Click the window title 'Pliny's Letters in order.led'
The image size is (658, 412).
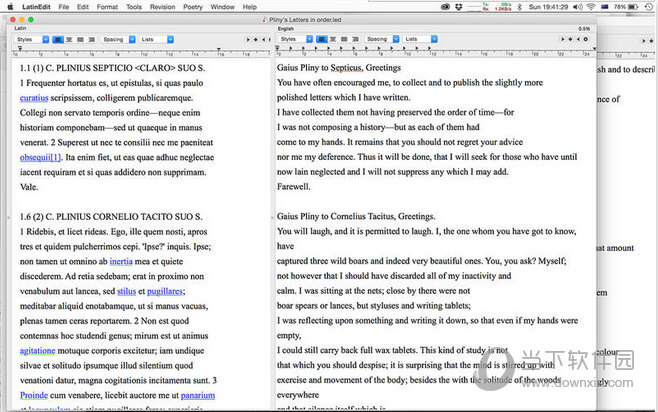[x=305, y=20]
